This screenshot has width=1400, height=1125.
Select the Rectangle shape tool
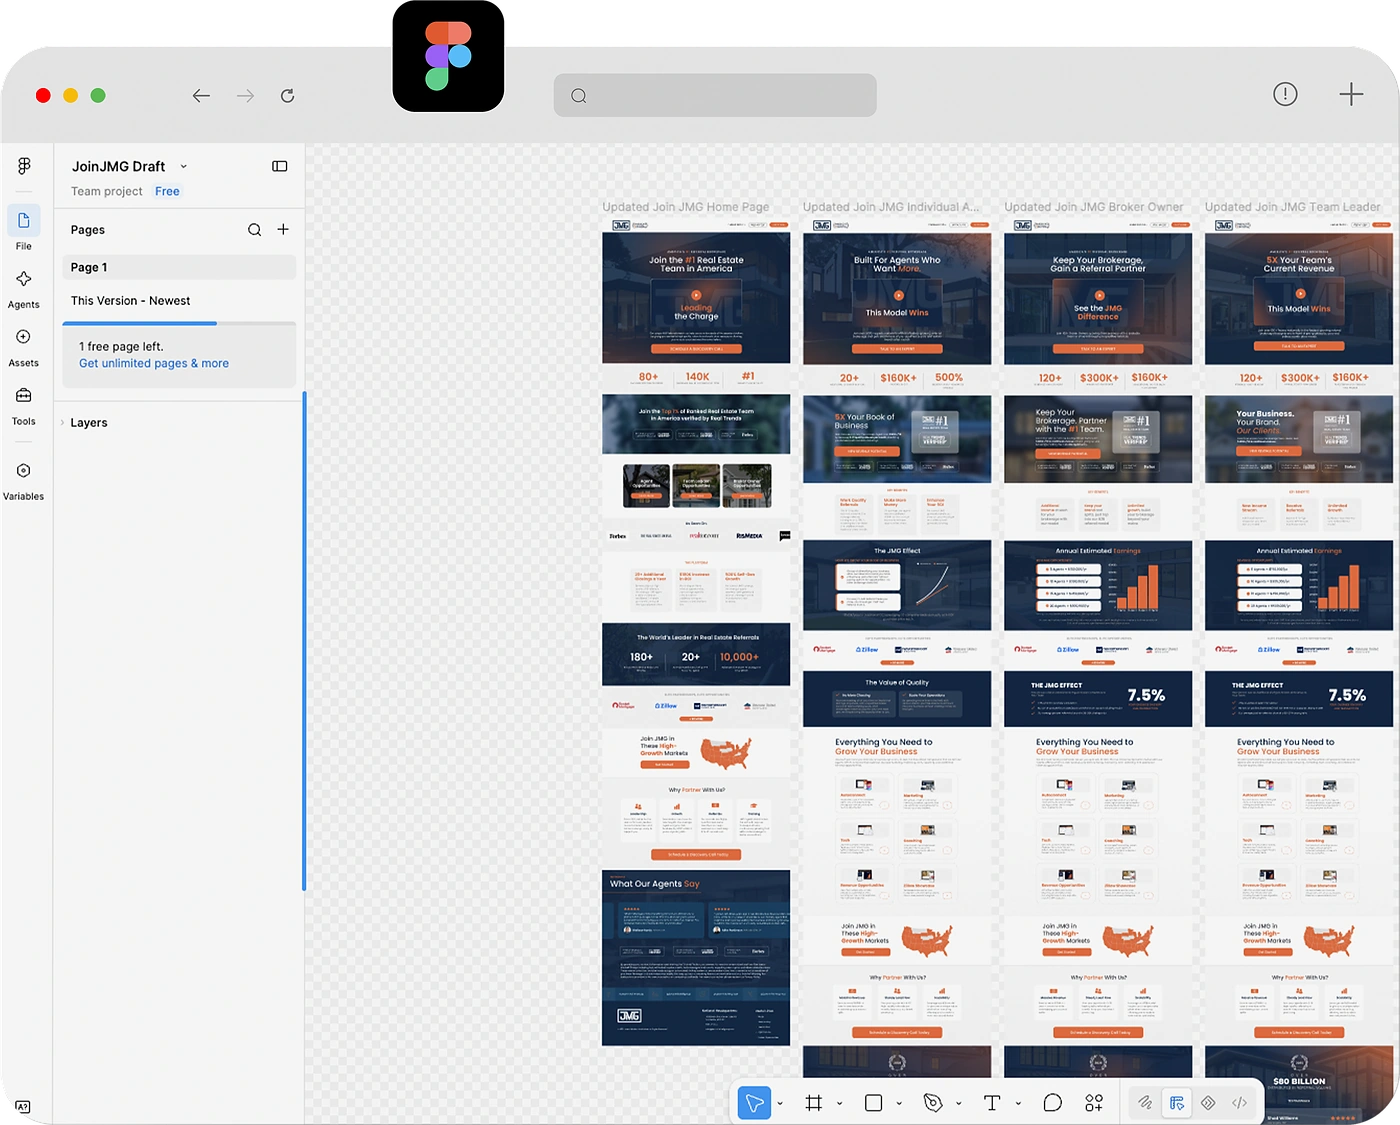873,1103
